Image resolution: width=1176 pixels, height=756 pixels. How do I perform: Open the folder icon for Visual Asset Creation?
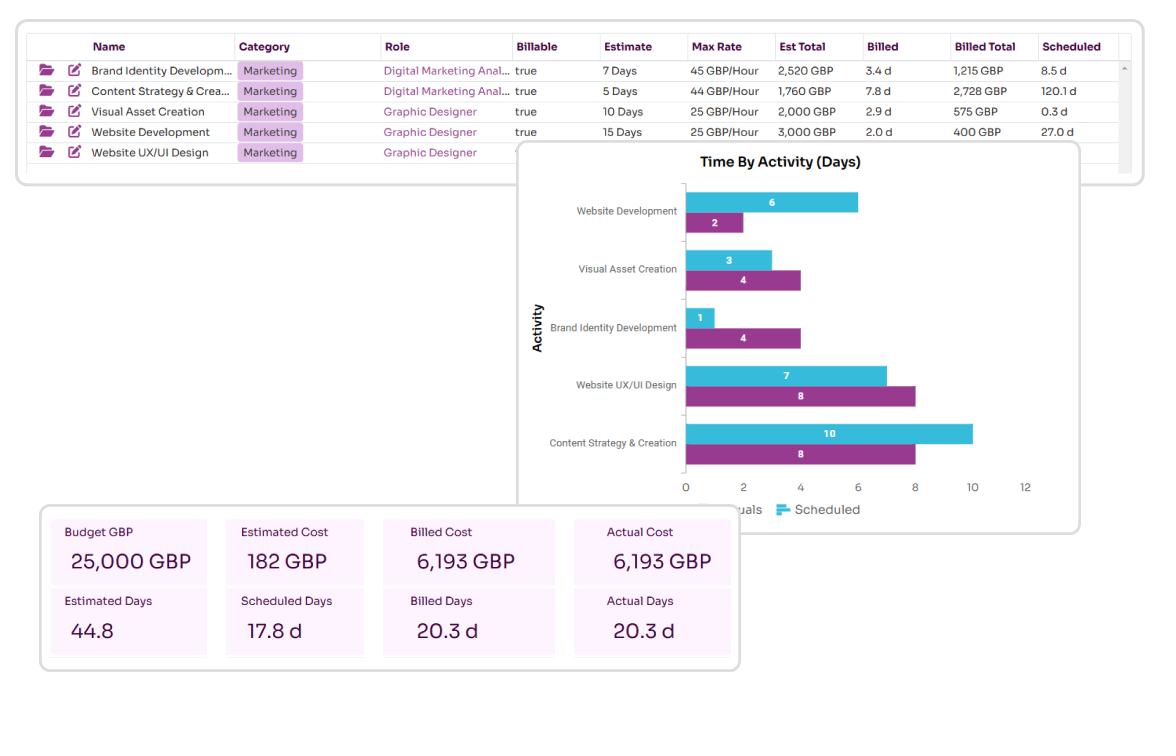(46, 111)
